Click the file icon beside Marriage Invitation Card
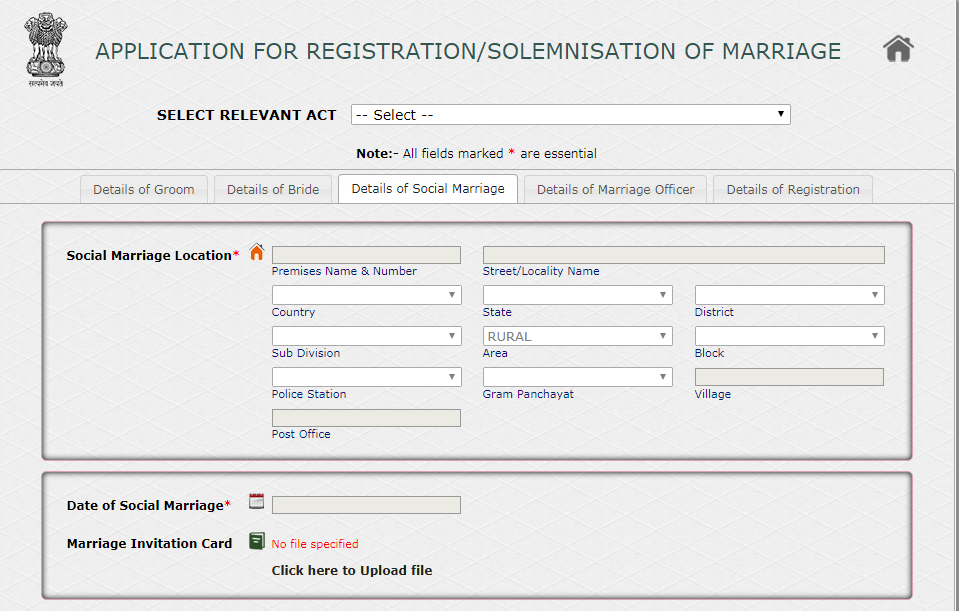959x611 pixels. click(x=256, y=540)
